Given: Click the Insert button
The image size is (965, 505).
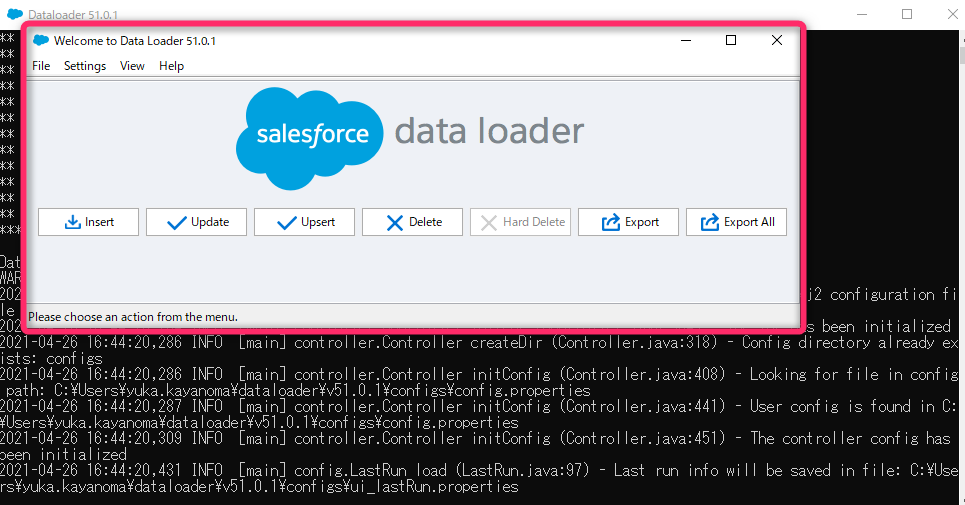Looking at the screenshot, I should click(89, 222).
